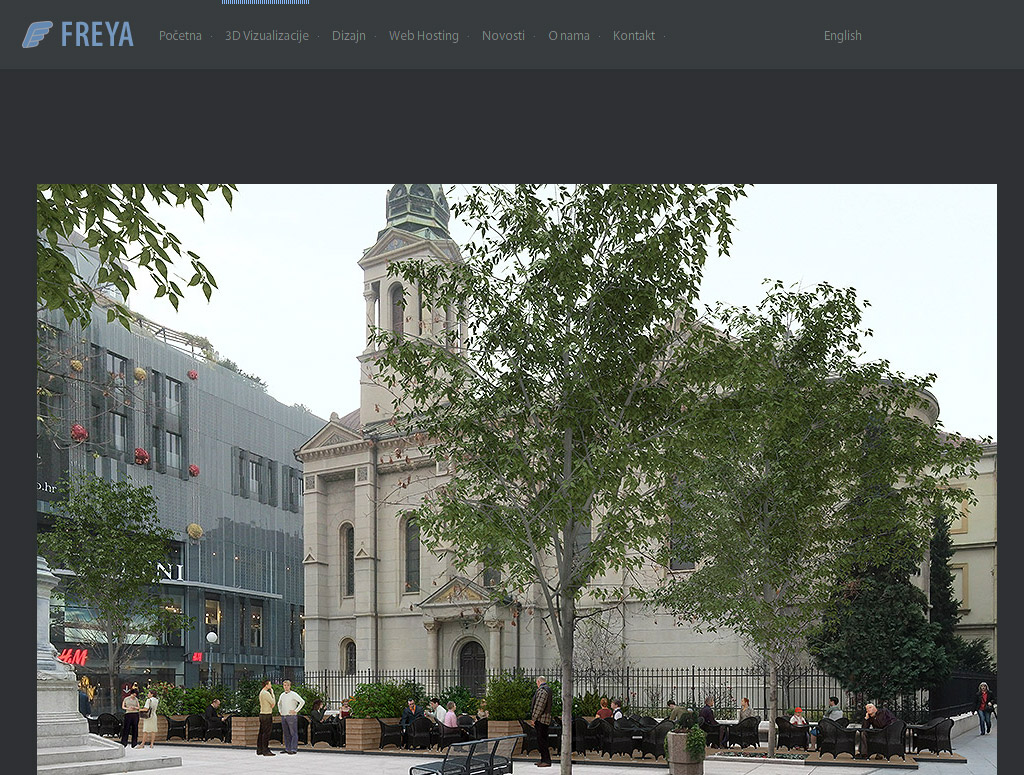Click the woman walking at right edge

pos(984,707)
